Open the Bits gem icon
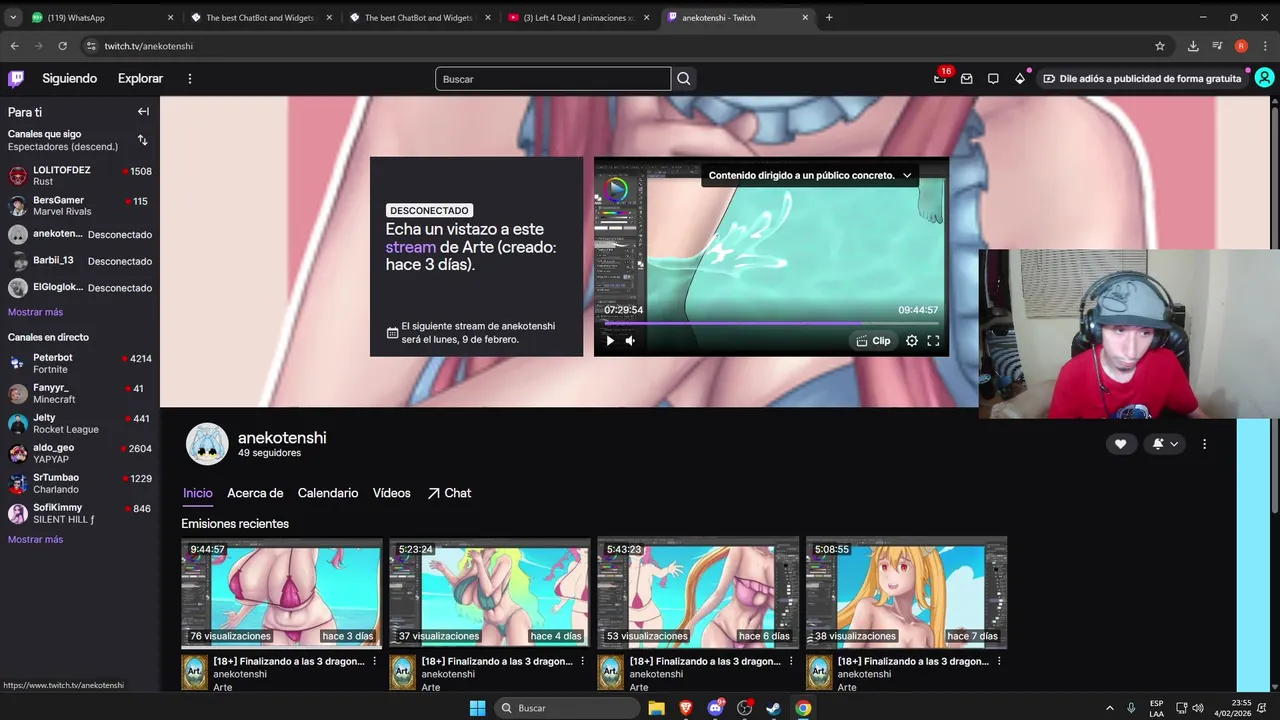1280x720 pixels. (1019, 78)
